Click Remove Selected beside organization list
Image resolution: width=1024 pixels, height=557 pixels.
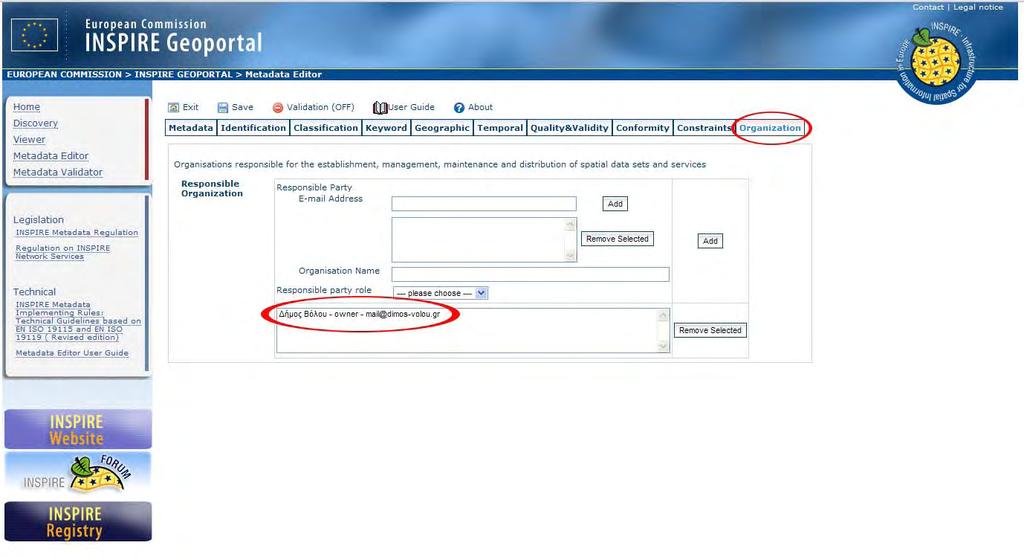[710, 330]
